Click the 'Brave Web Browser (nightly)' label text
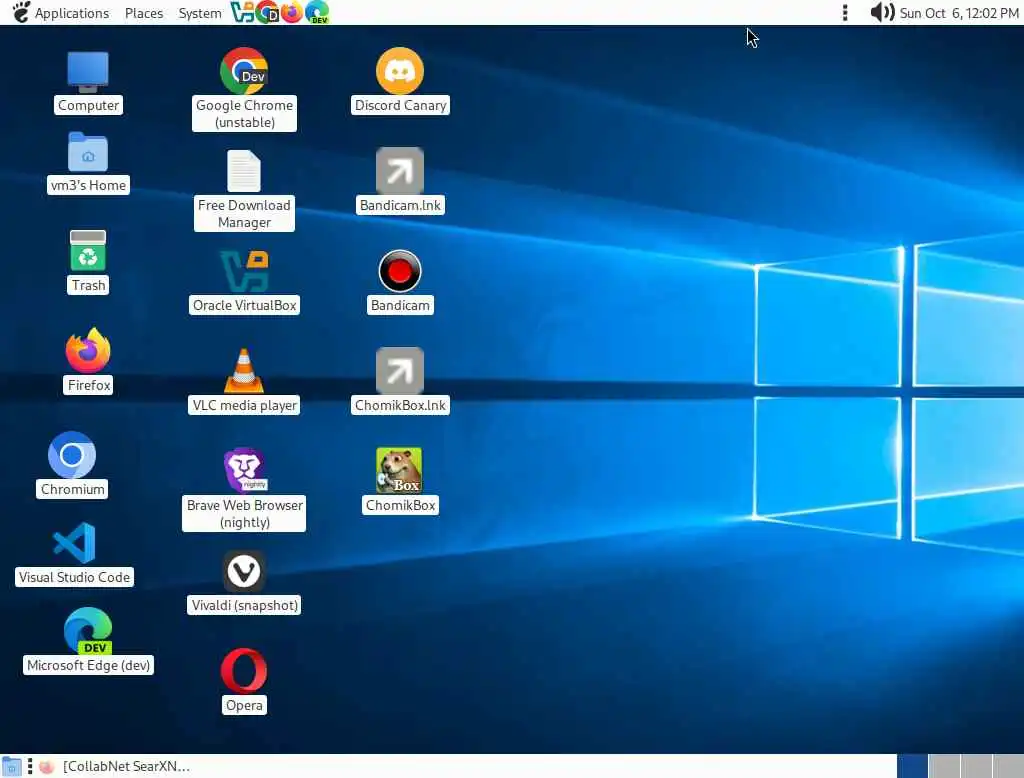 coord(244,513)
